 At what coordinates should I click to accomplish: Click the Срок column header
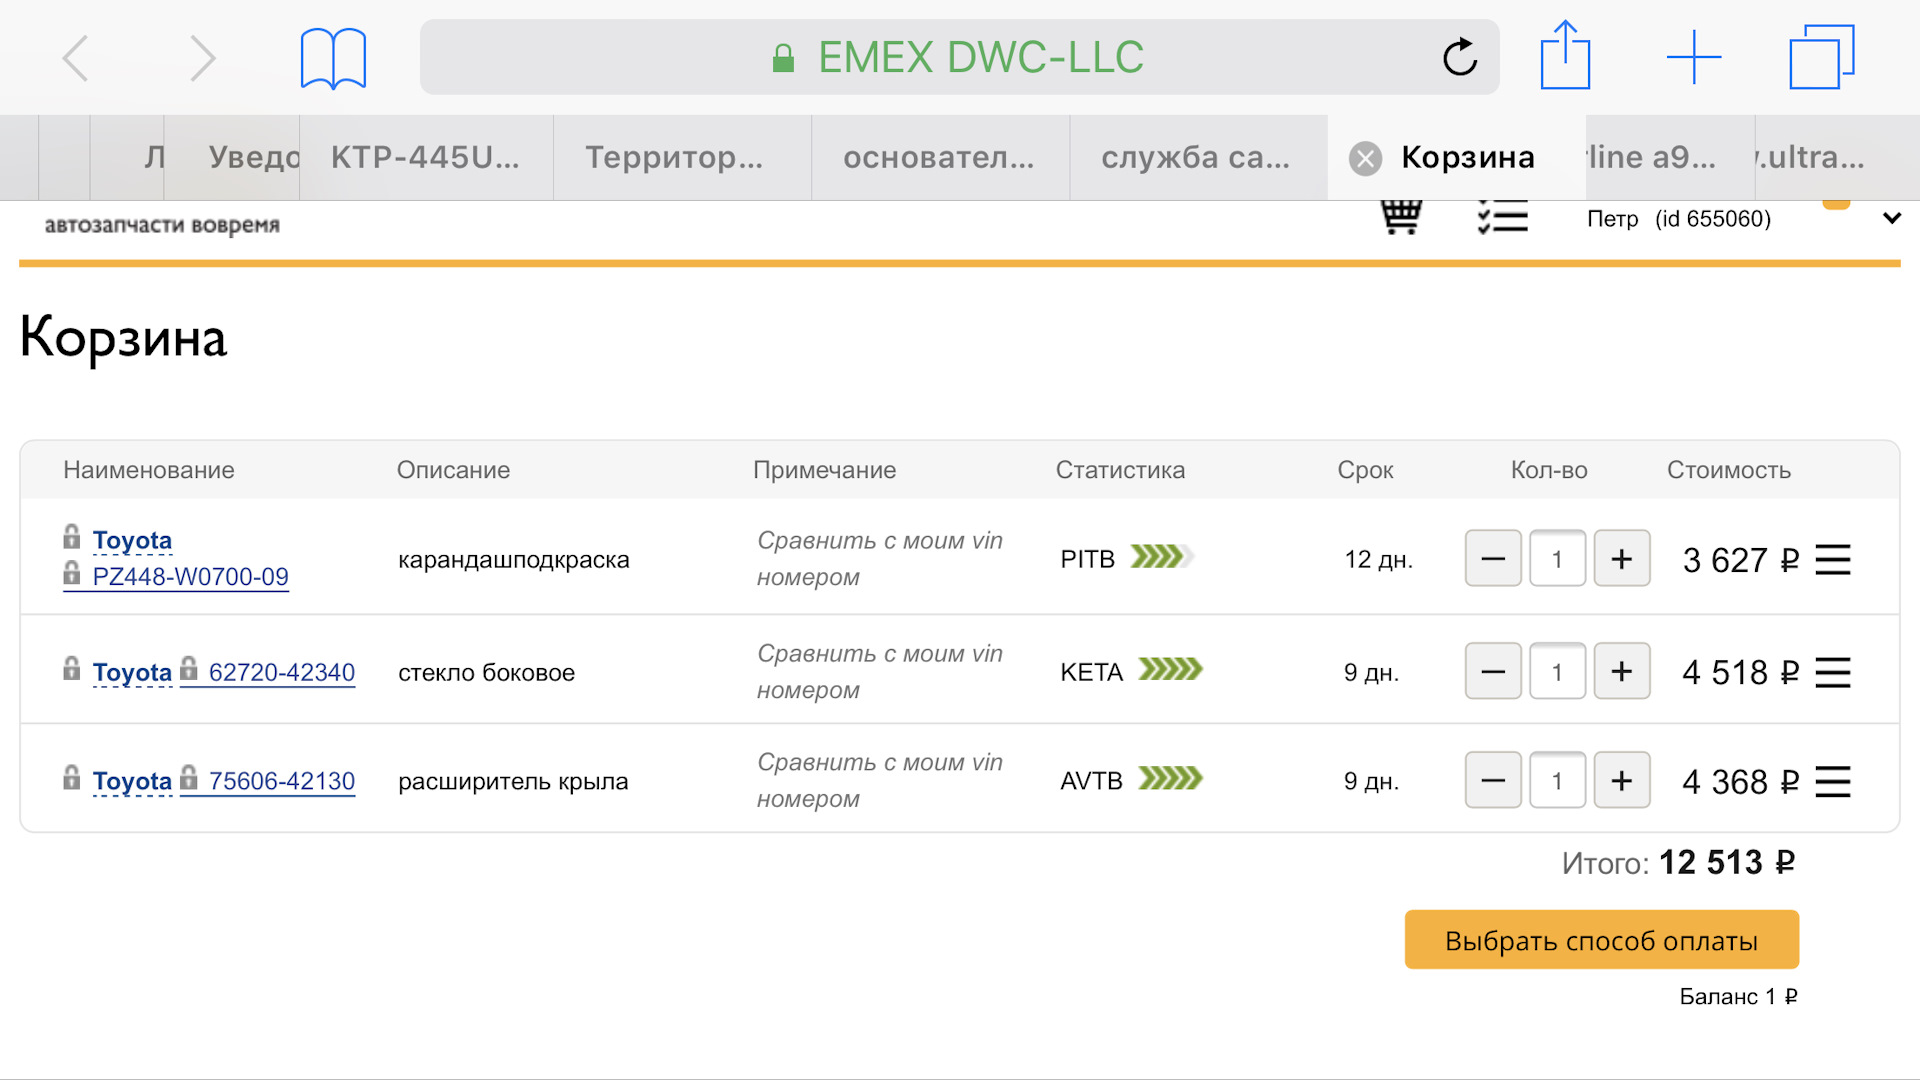1365,470
